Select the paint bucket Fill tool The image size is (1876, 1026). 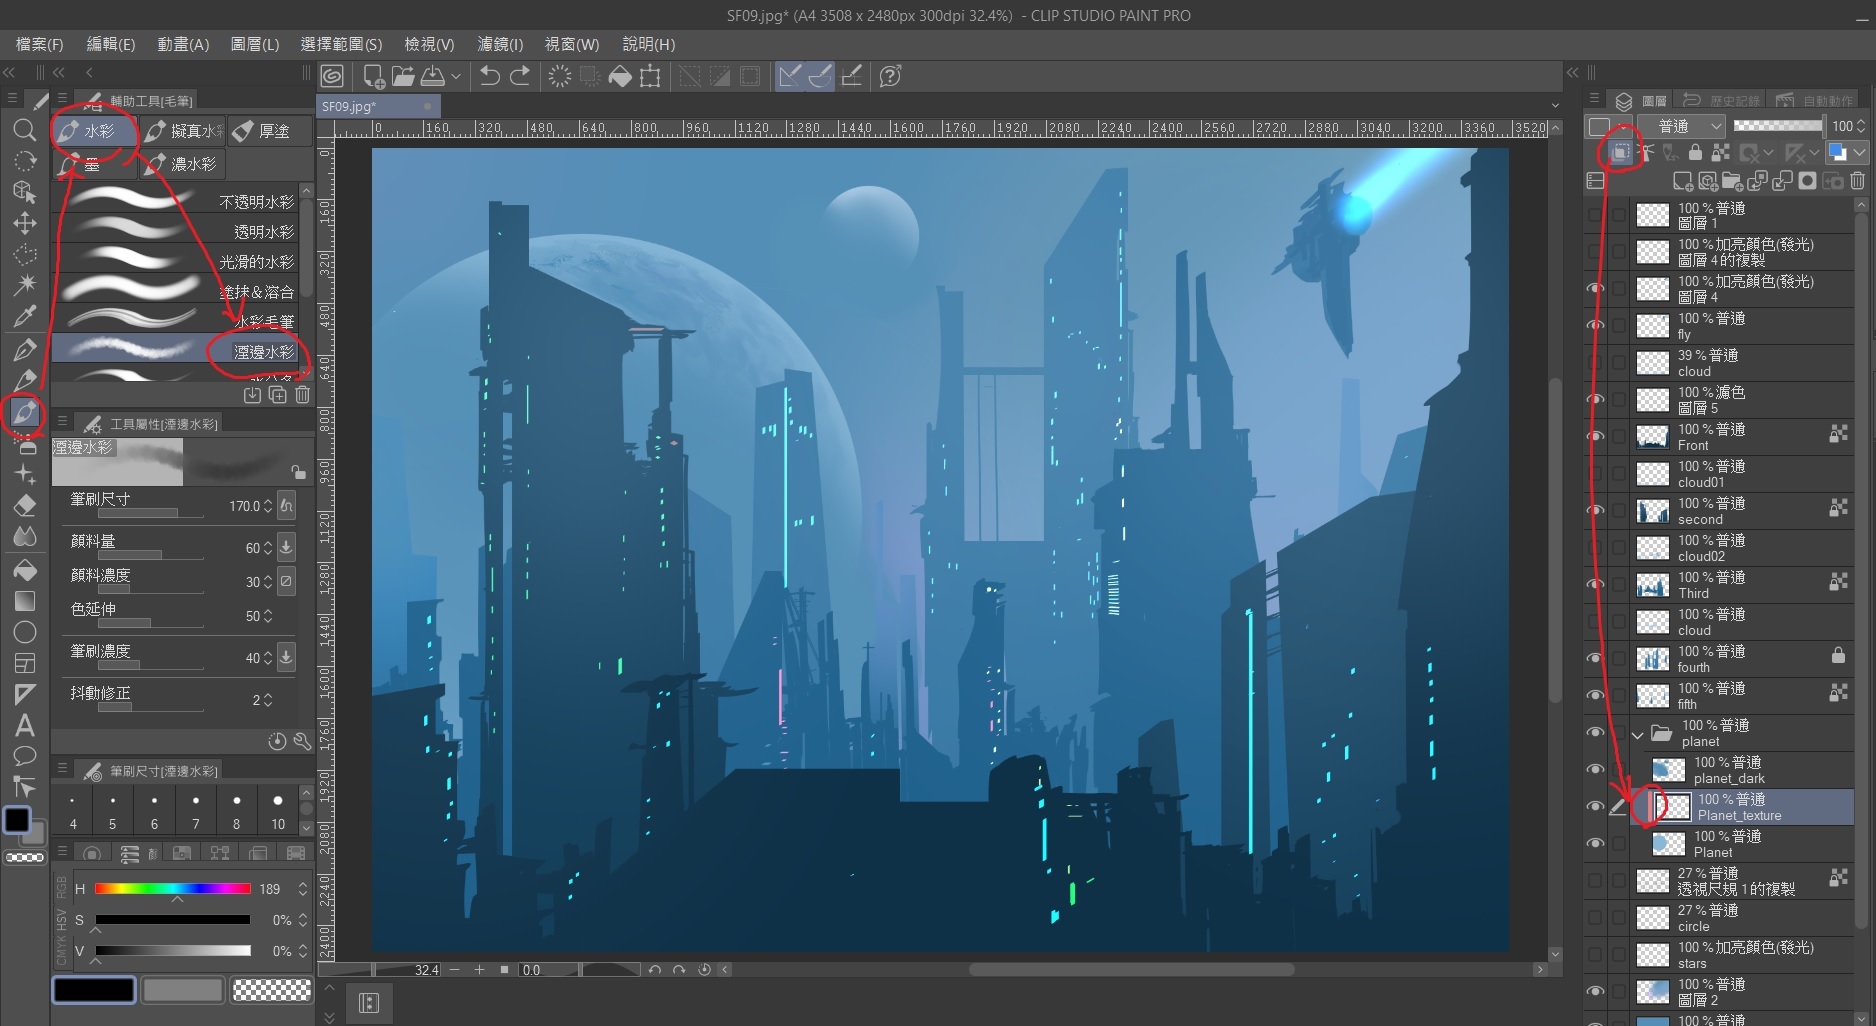[x=25, y=570]
